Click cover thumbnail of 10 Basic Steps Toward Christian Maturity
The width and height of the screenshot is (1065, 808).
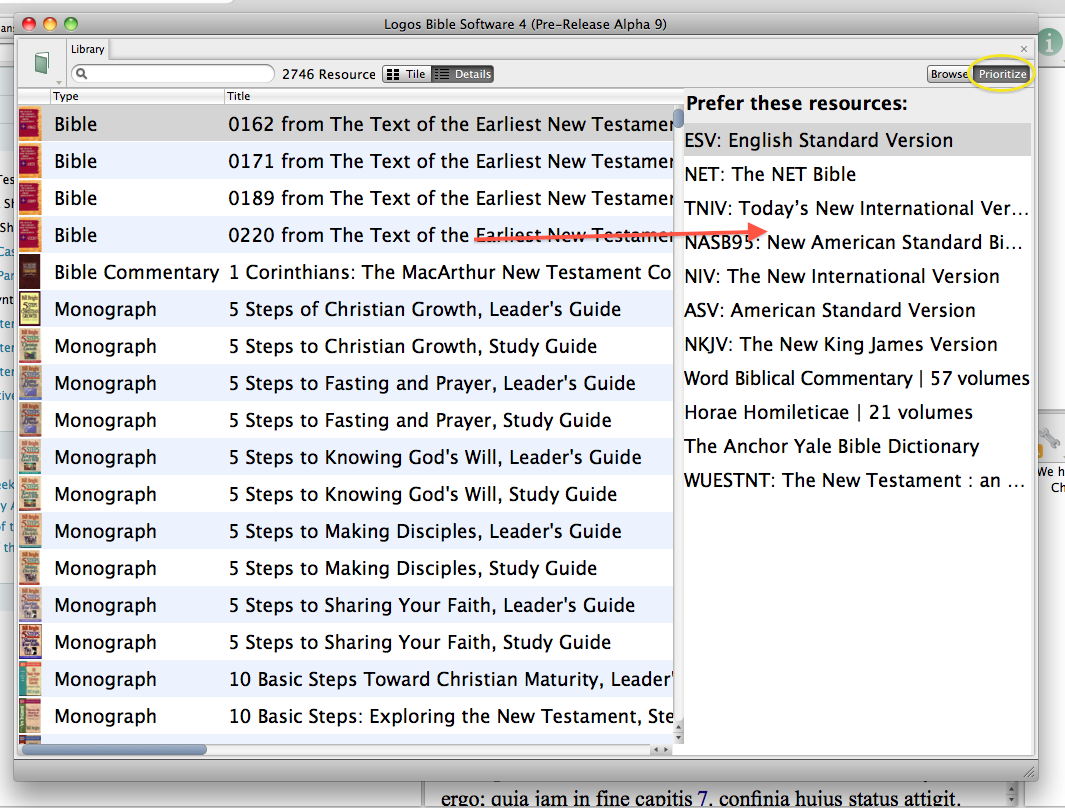coord(30,679)
